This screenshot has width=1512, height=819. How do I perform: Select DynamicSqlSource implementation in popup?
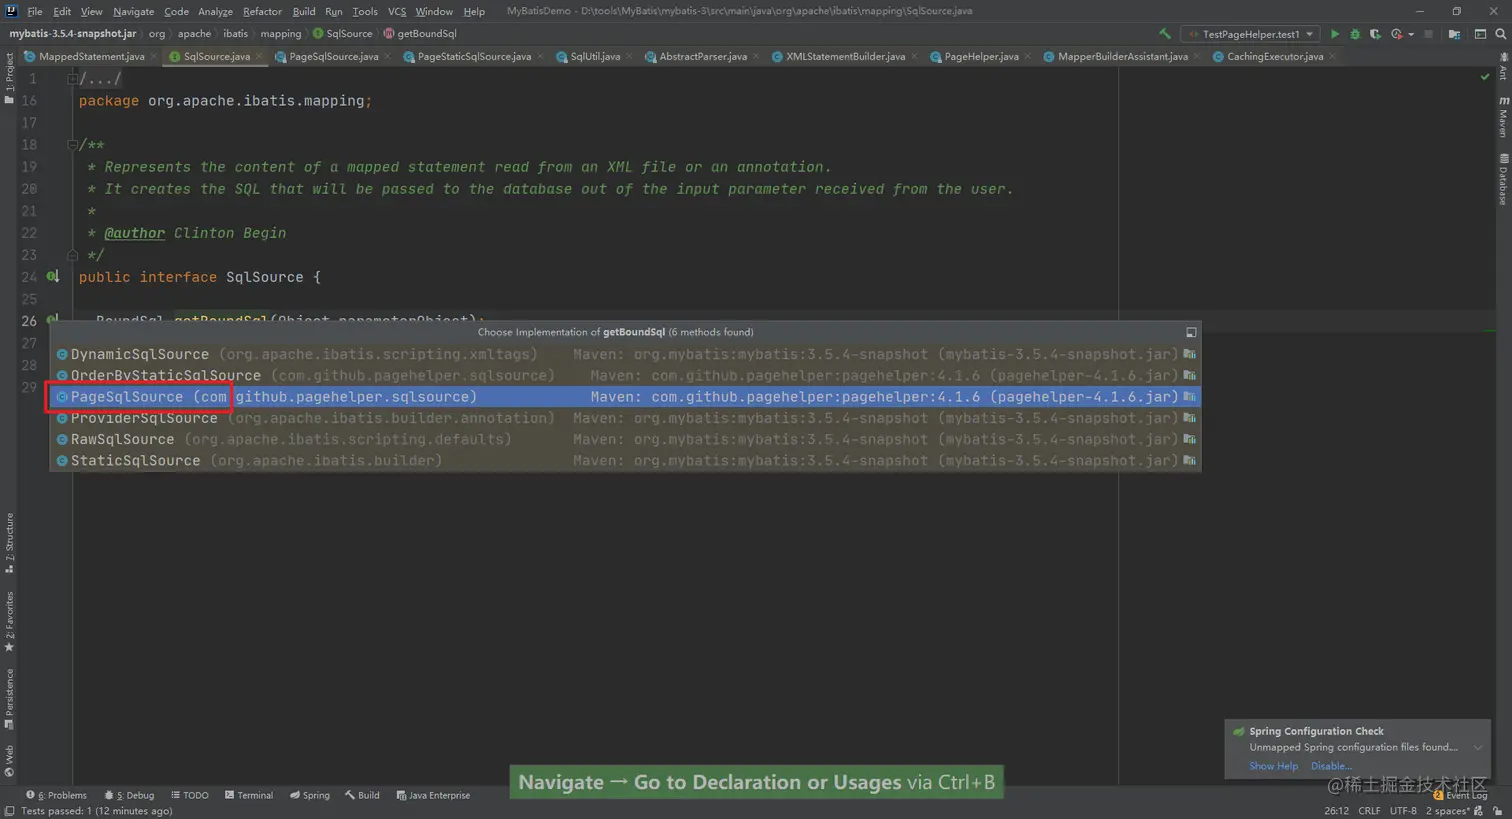625,354
